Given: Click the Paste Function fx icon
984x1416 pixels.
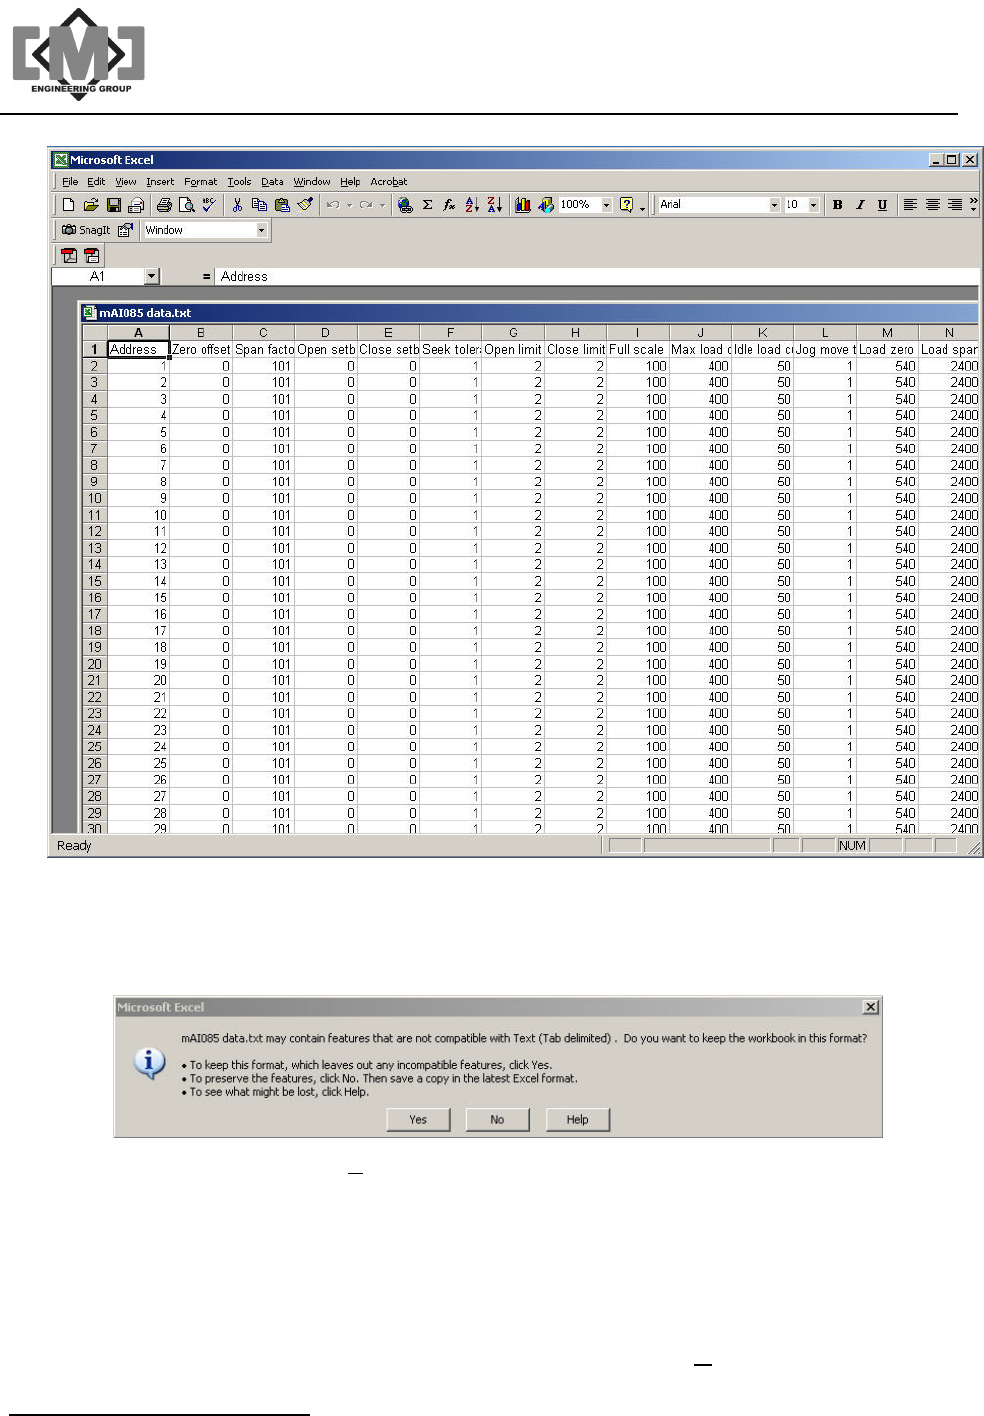Looking at the screenshot, I should [449, 205].
